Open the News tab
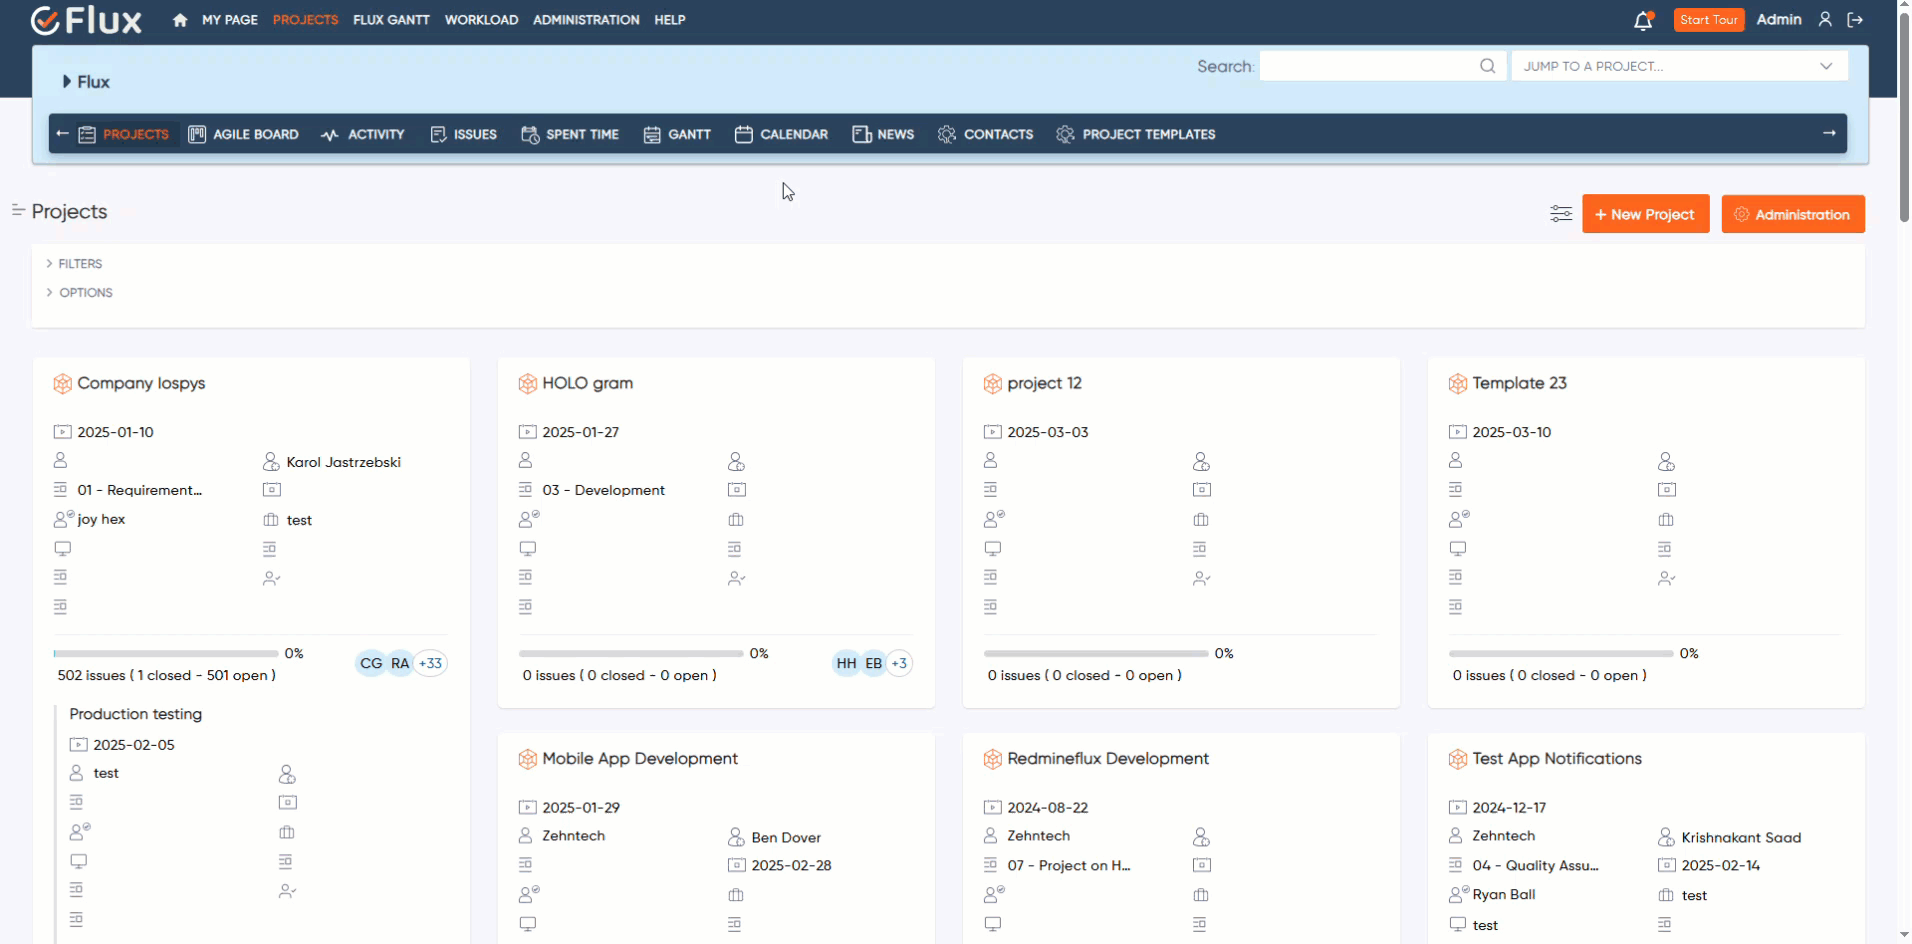 (883, 134)
